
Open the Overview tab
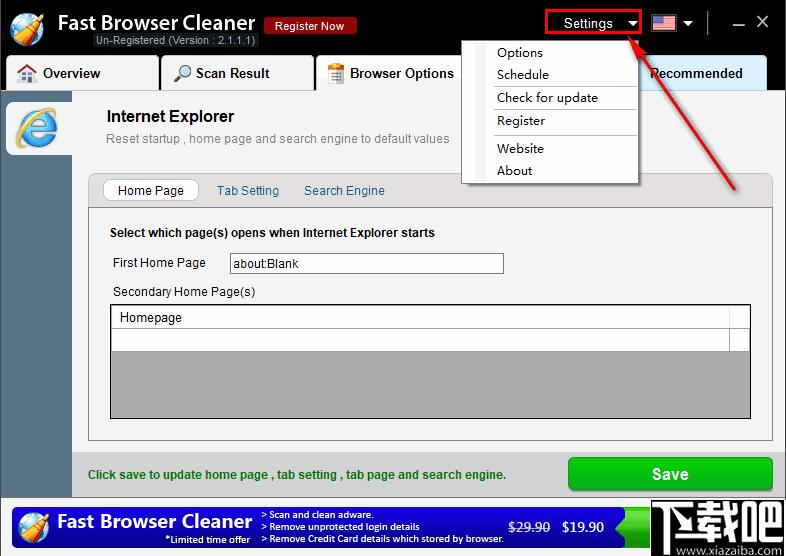[82, 73]
